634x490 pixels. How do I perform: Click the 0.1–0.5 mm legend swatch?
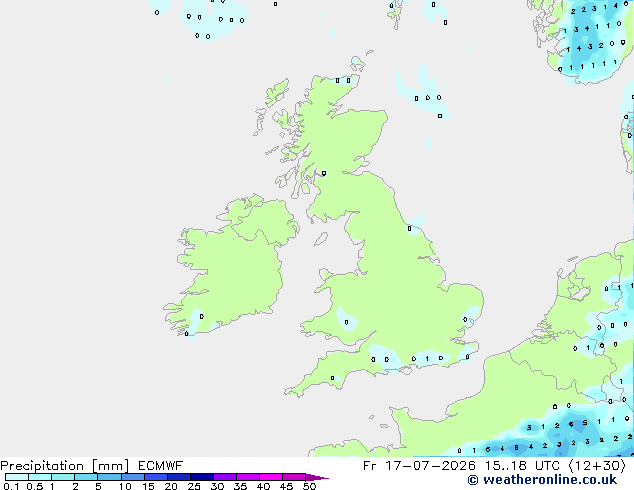pyautogui.click(x=17, y=477)
